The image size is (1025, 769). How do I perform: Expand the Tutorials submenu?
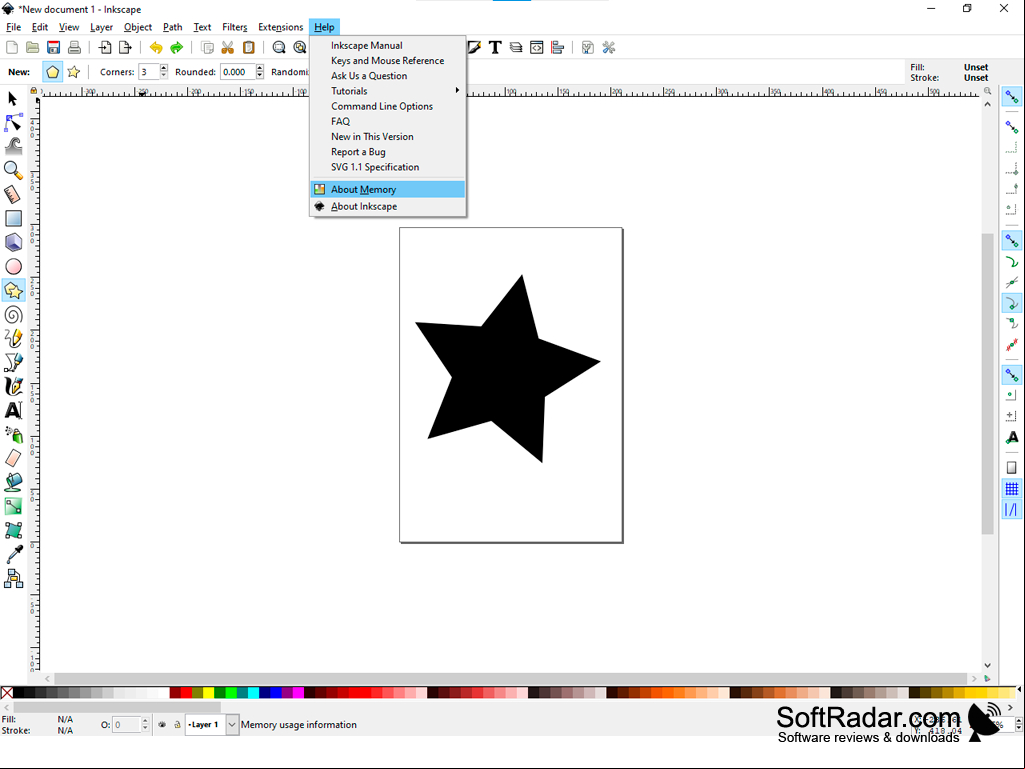388,91
